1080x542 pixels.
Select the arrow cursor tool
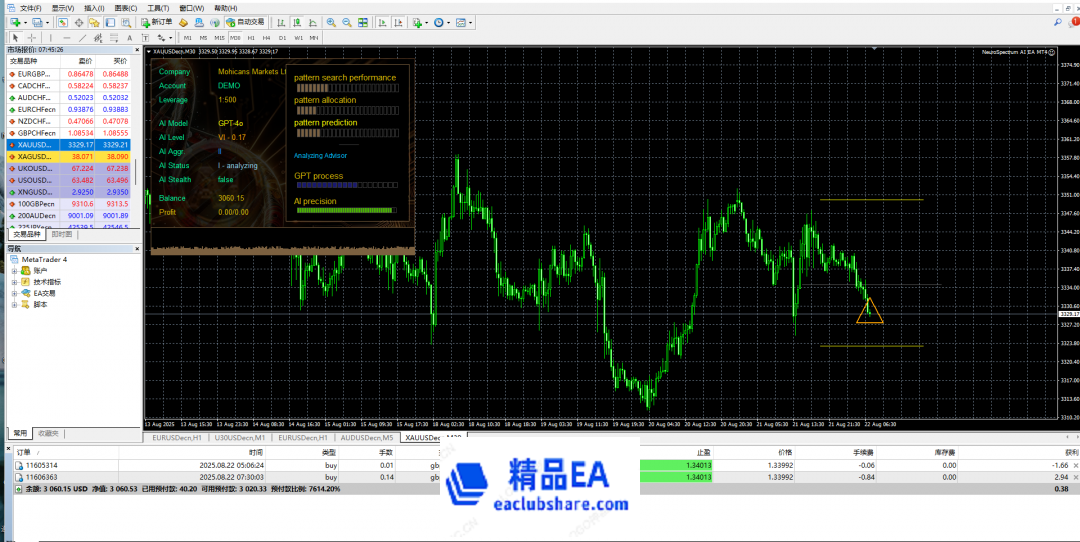[16, 38]
